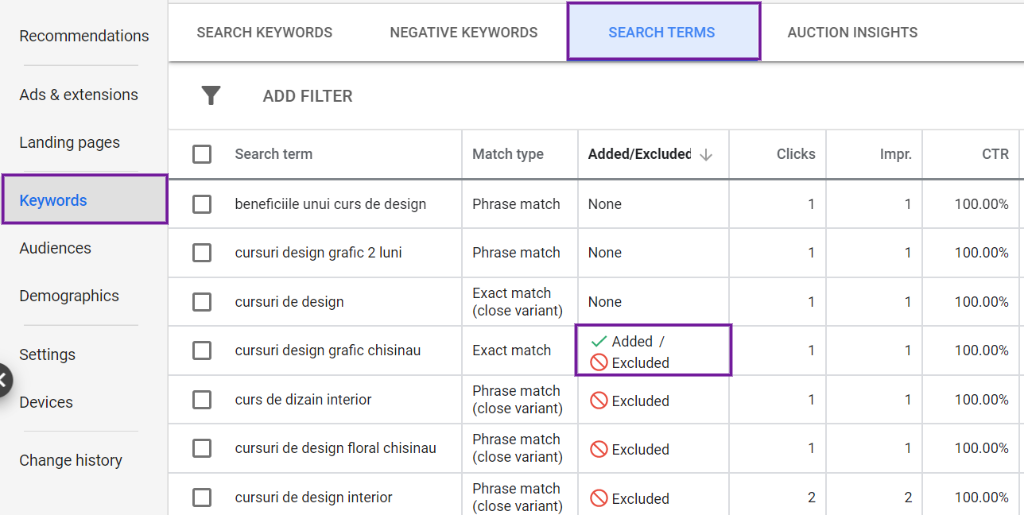Click the filter funnel icon
This screenshot has width=1024, height=515.
coord(211,96)
